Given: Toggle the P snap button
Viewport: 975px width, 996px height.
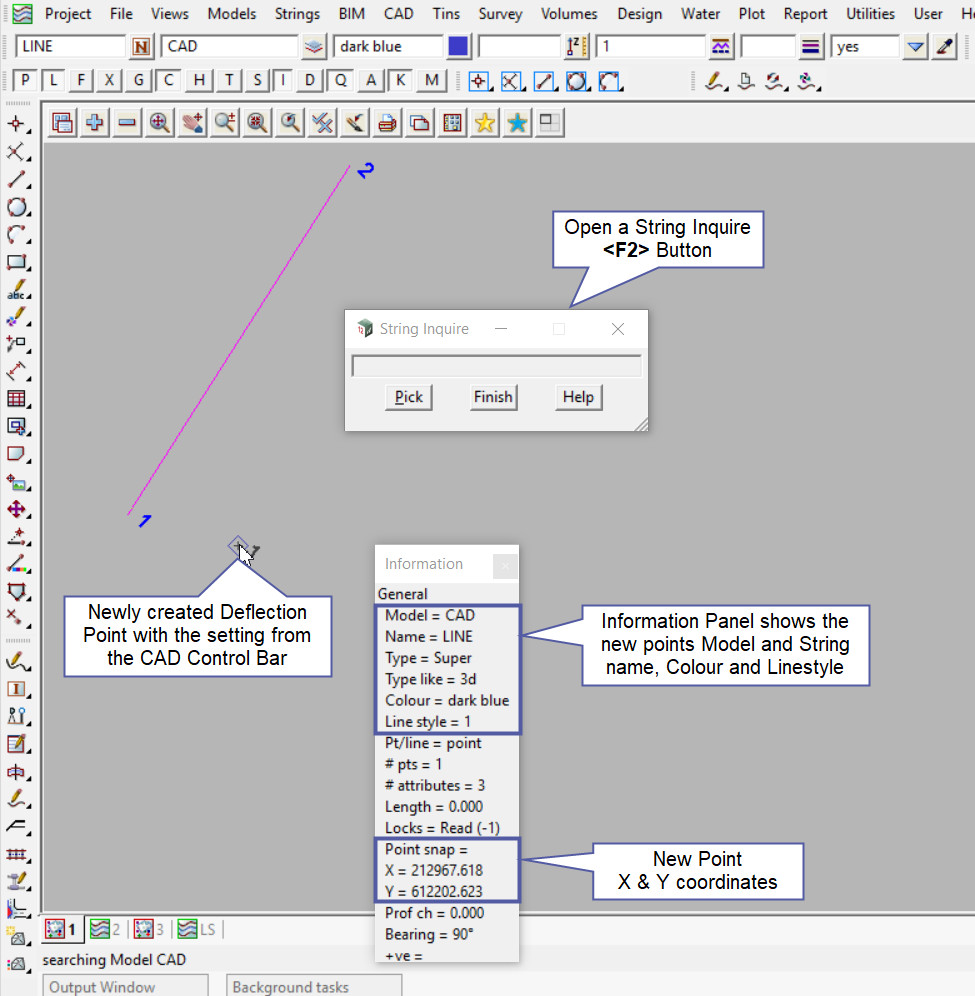Looking at the screenshot, I should pyautogui.click(x=25, y=81).
